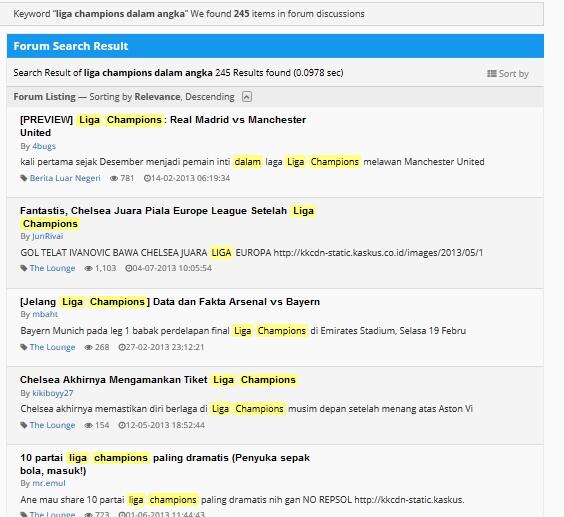Click tag icon in JunRivai's thread row
Screen dimensions: 564x517
point(24,268)
